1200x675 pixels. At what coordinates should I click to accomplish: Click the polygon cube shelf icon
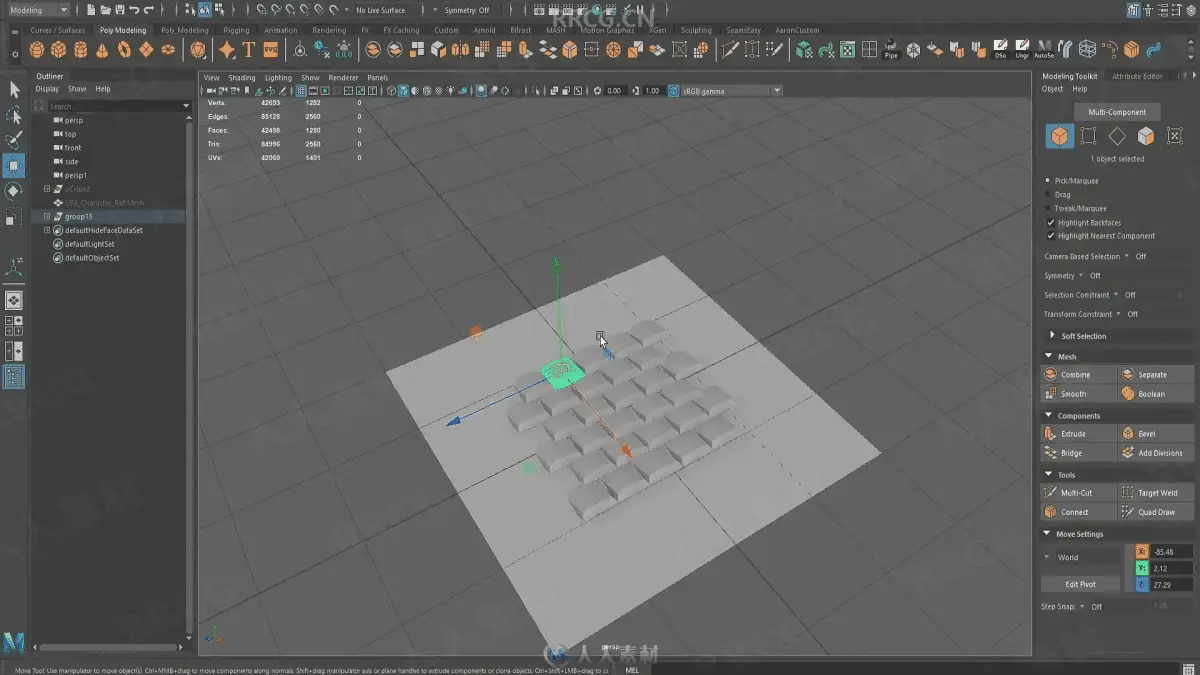(x=59, y=50)
